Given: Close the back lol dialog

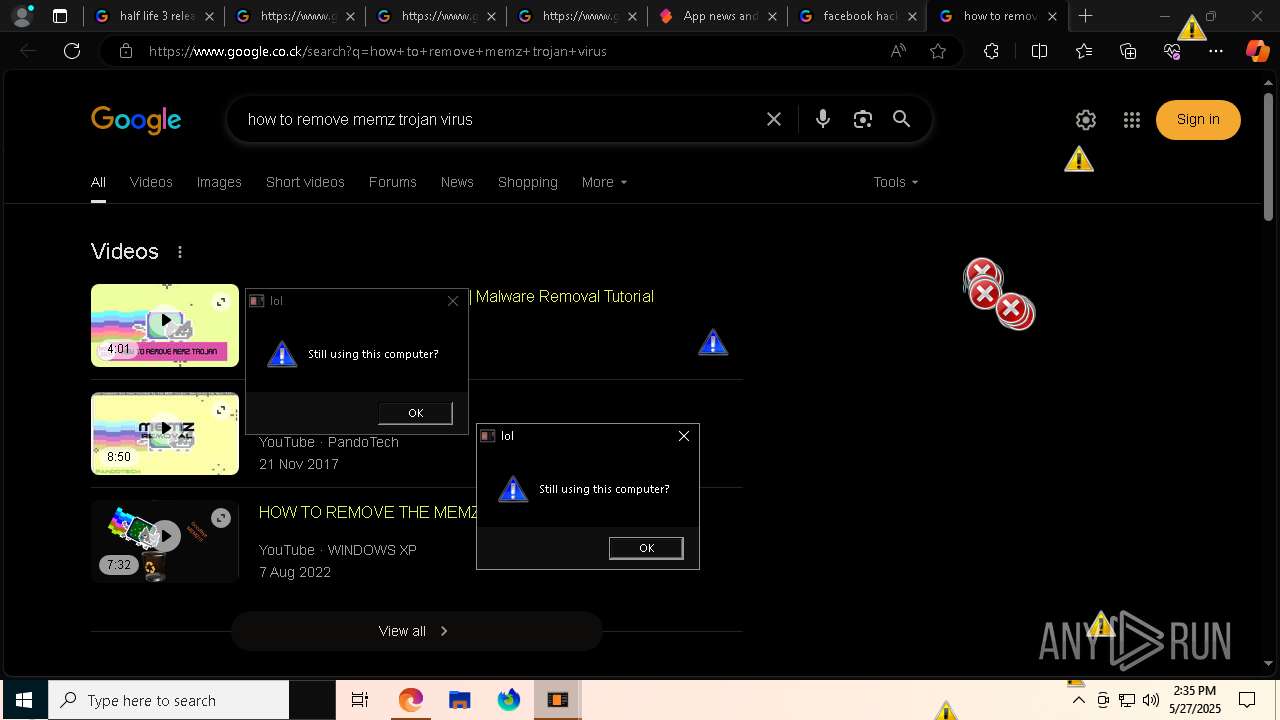Looking at the screenshot, I should [x=453, y=301].
